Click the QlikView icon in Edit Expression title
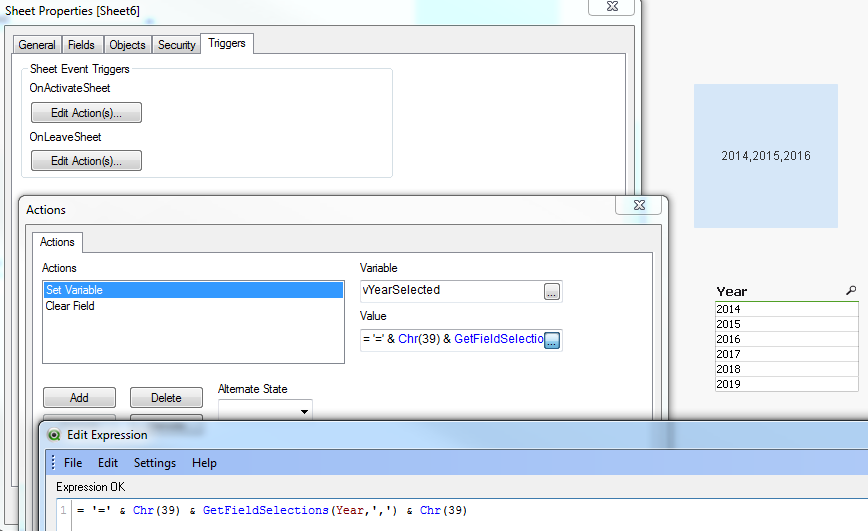The height and width of the screenshot is (531, 868). 54,435
